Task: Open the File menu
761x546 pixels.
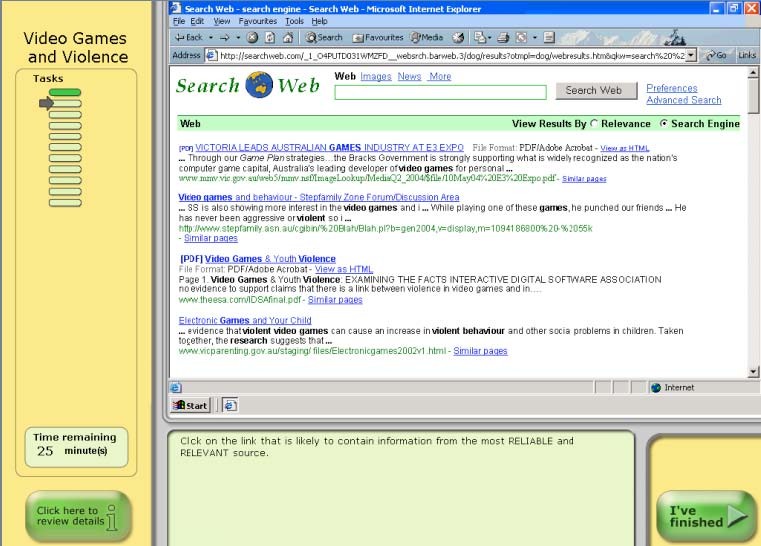Action: [179, 21]
